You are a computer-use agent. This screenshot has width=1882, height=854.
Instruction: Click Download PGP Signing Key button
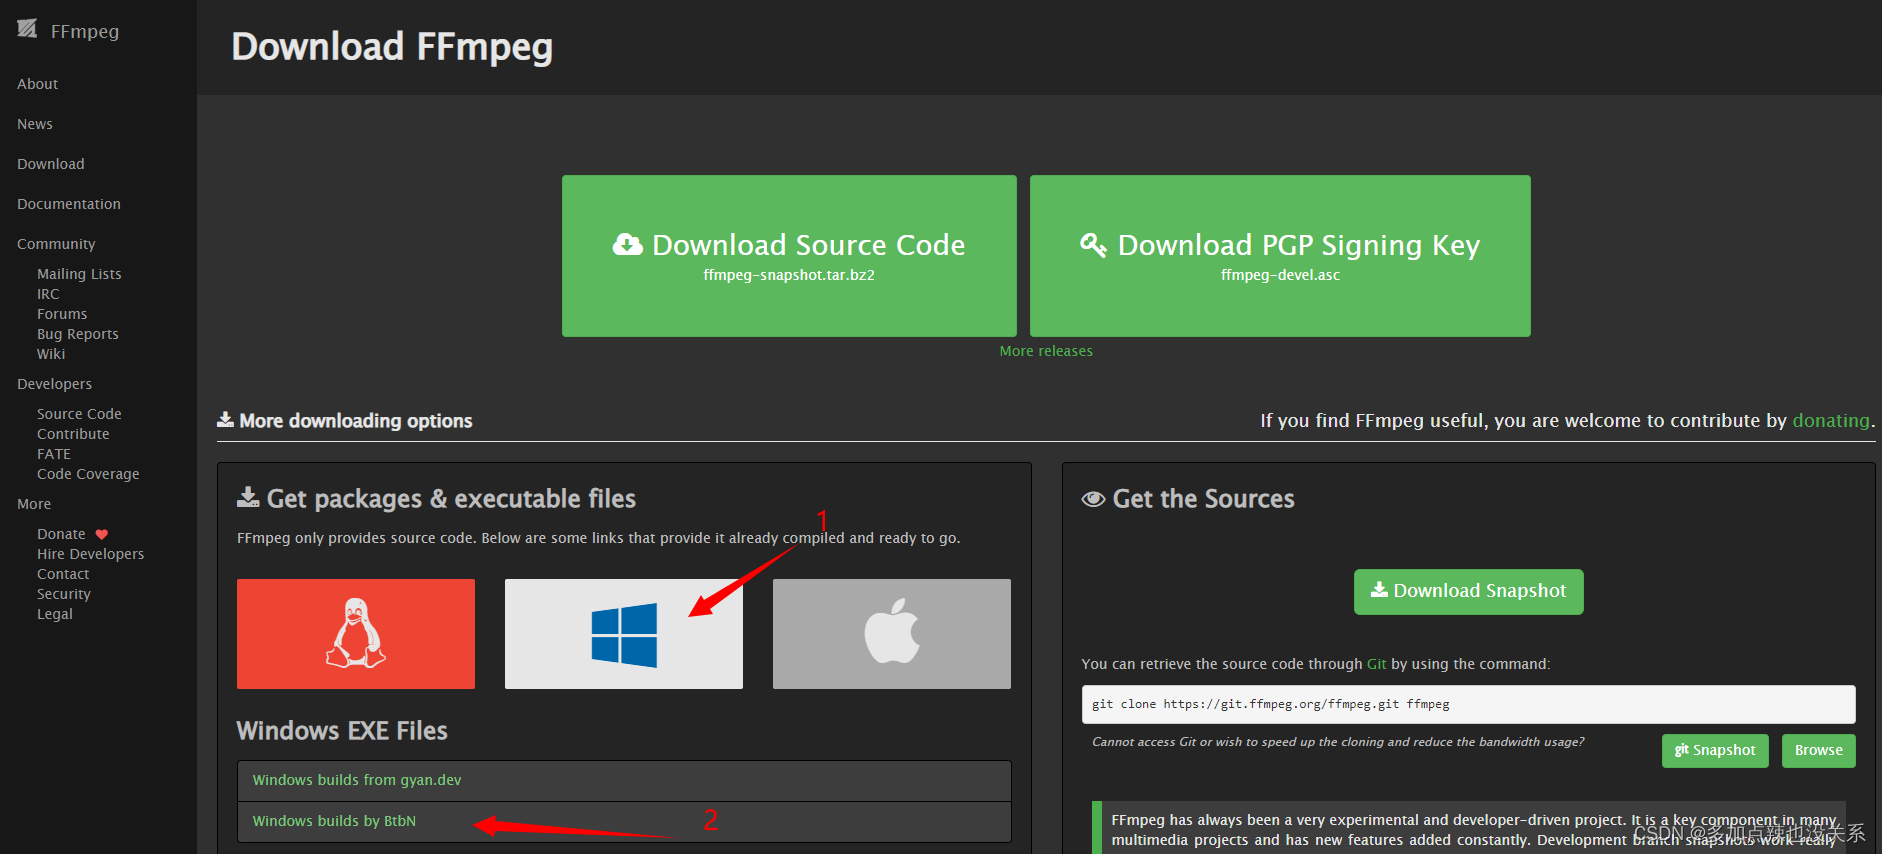click(x=1280, y=256)
